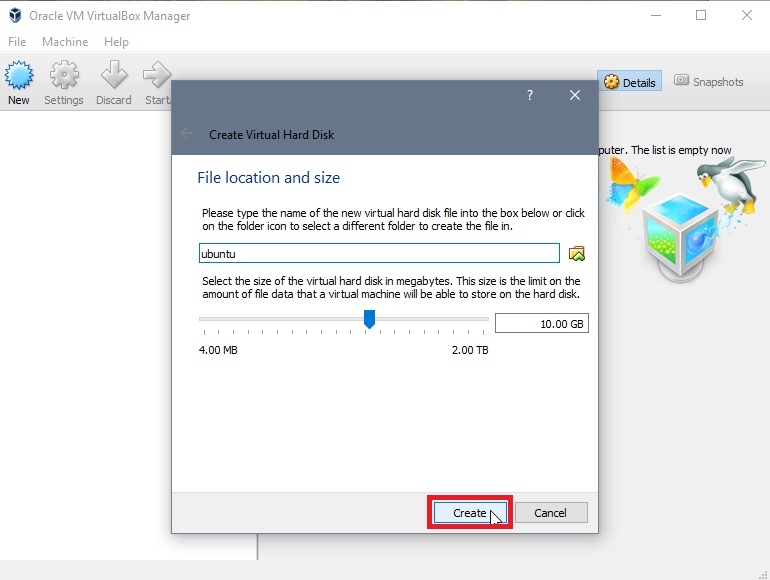
Task: Choose folder icon next to file name
Action: coord(577,254)
